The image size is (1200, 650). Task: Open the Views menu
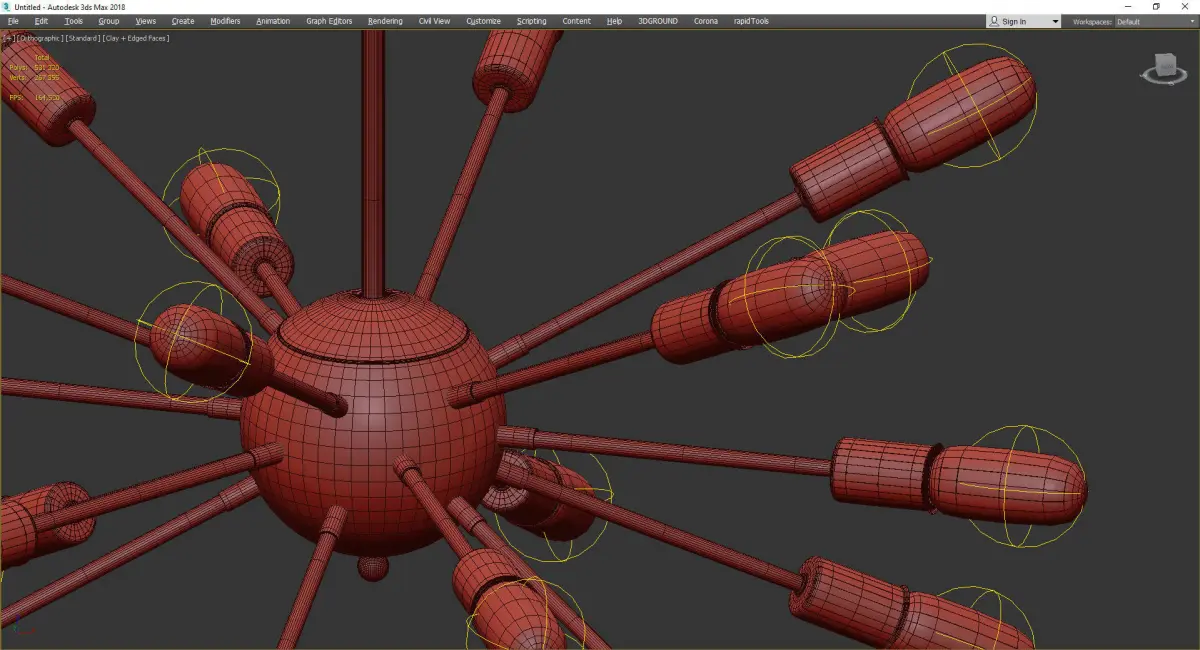point(146,21)
